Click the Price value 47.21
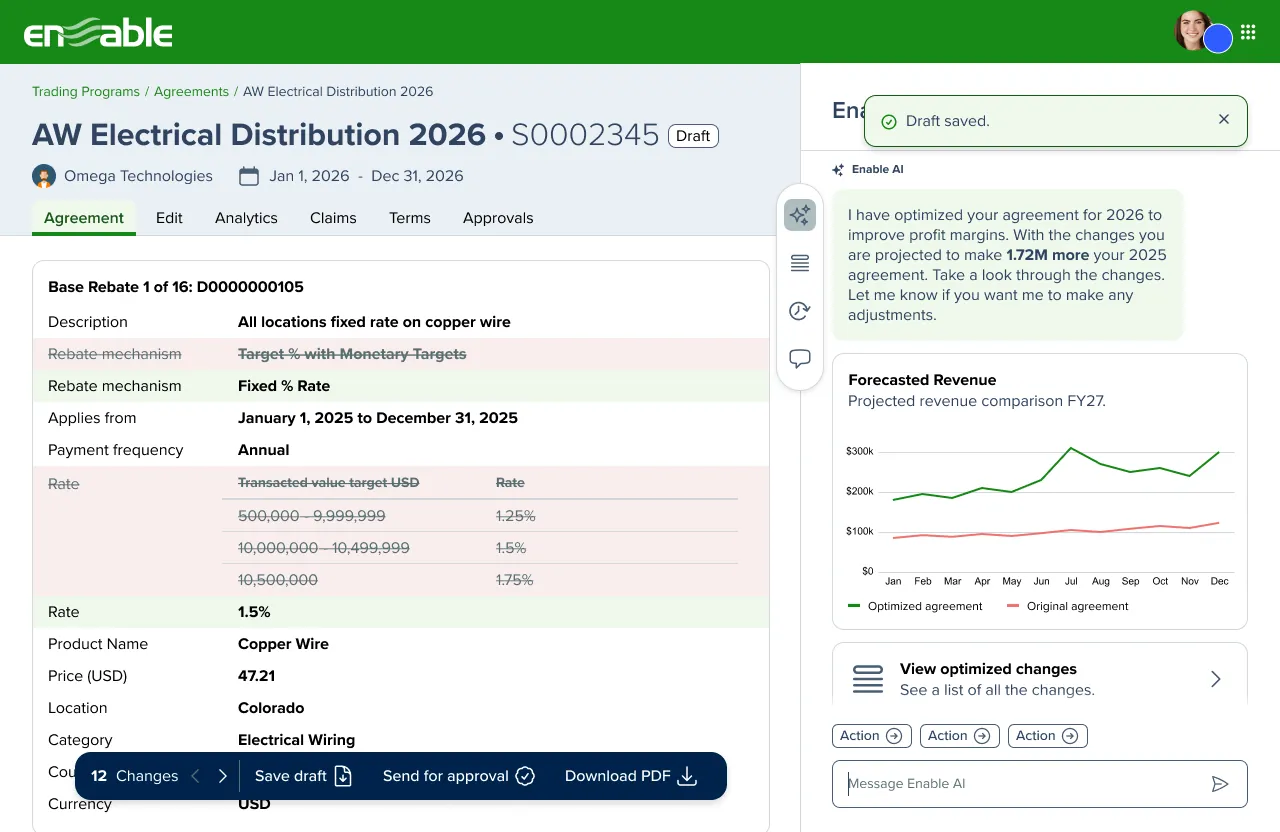The width and height of the screenshot is (1280, 832). pos(256,676)
